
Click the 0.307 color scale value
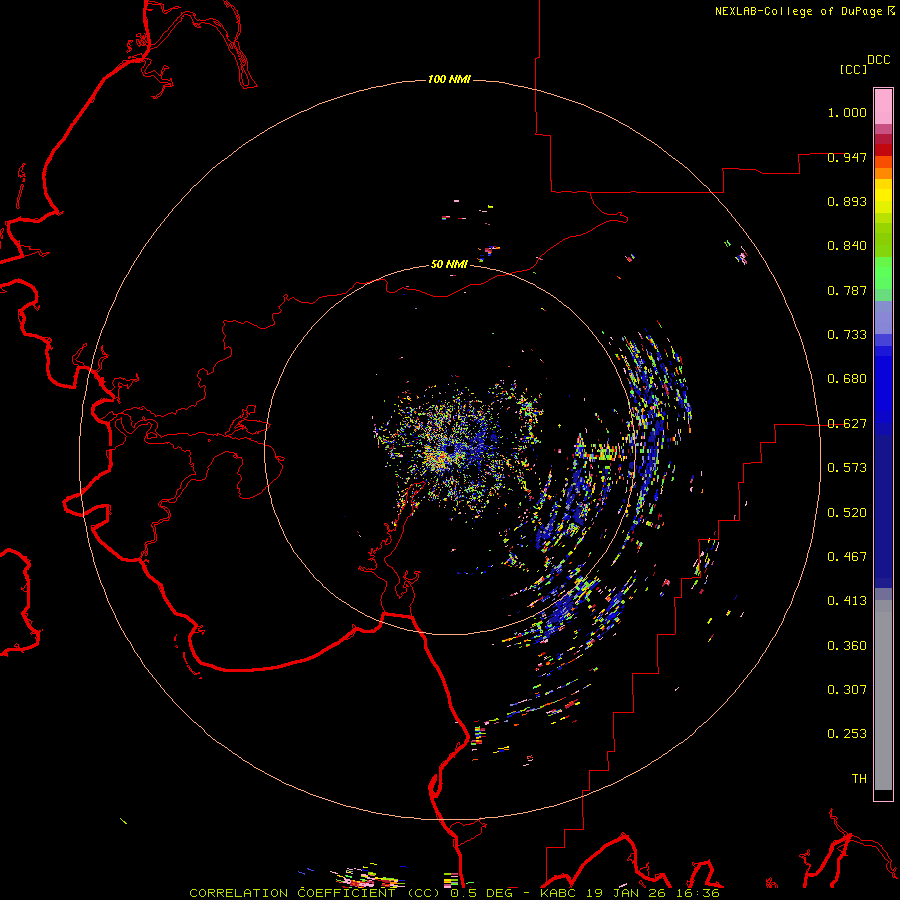(847, 690)
